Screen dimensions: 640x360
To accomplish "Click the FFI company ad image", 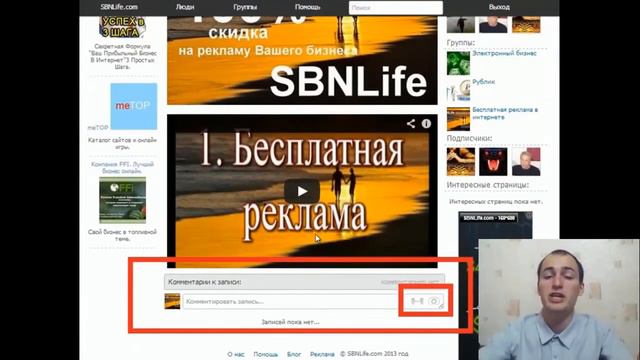I will point(122,200).
